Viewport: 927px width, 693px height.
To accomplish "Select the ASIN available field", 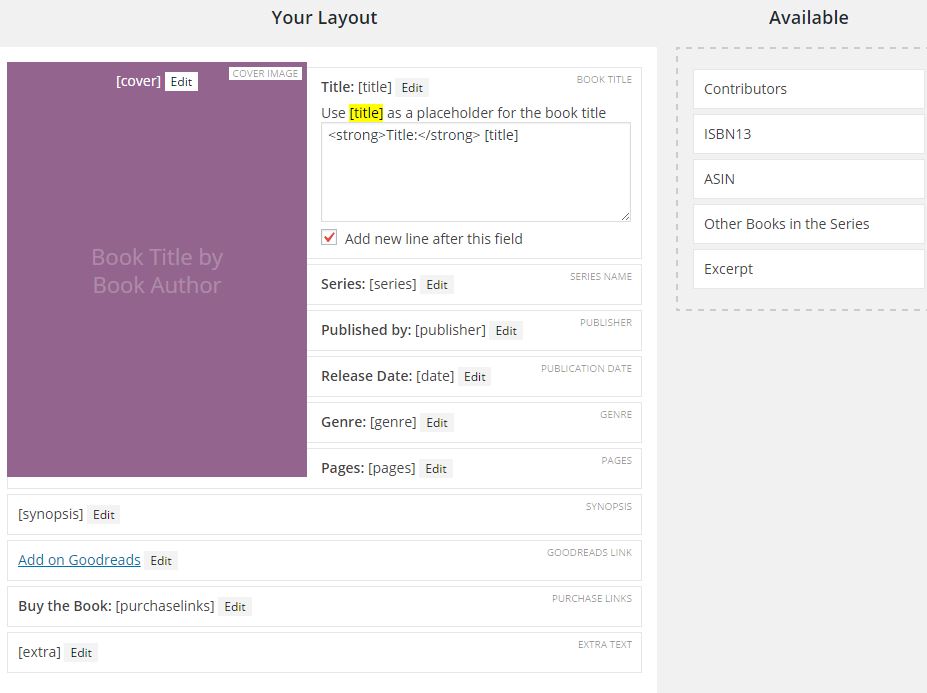I will click(809, 179).
